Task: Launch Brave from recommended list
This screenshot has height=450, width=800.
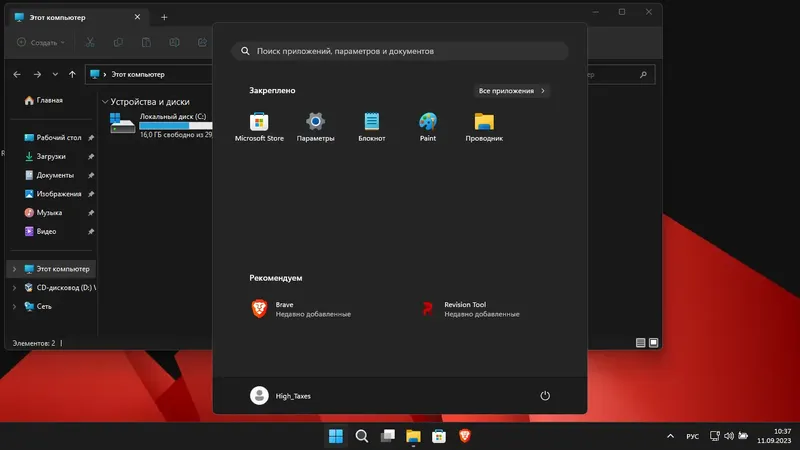Action: pyautogui.click(x=301, y=309)
